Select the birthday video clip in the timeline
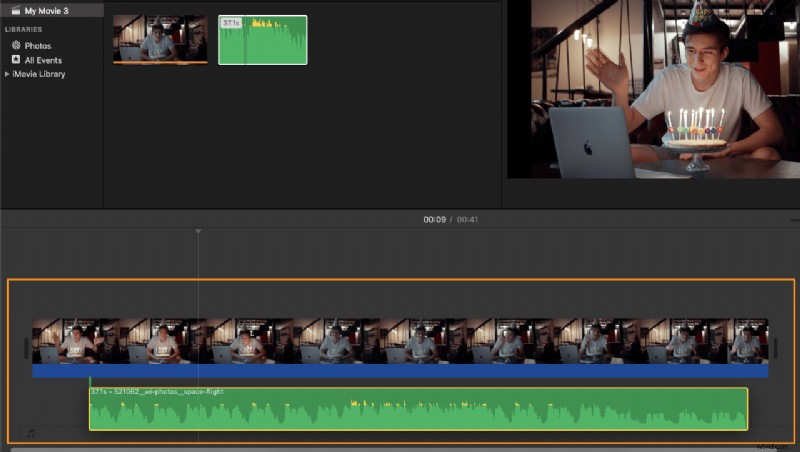Viewport: 800px width, 452px height. pyautogui.click(x=400, y=341)
